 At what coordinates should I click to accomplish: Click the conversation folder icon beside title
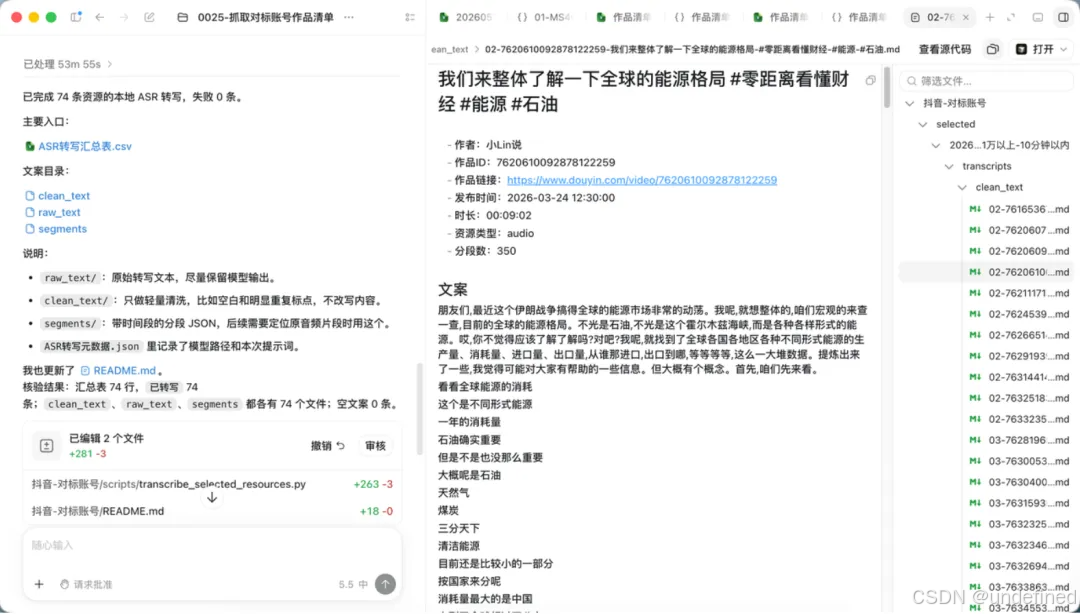tap(183, 17)
